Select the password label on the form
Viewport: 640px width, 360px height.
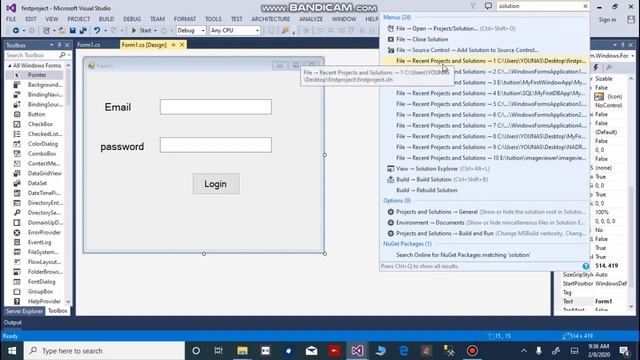click(x=122, y=147)
